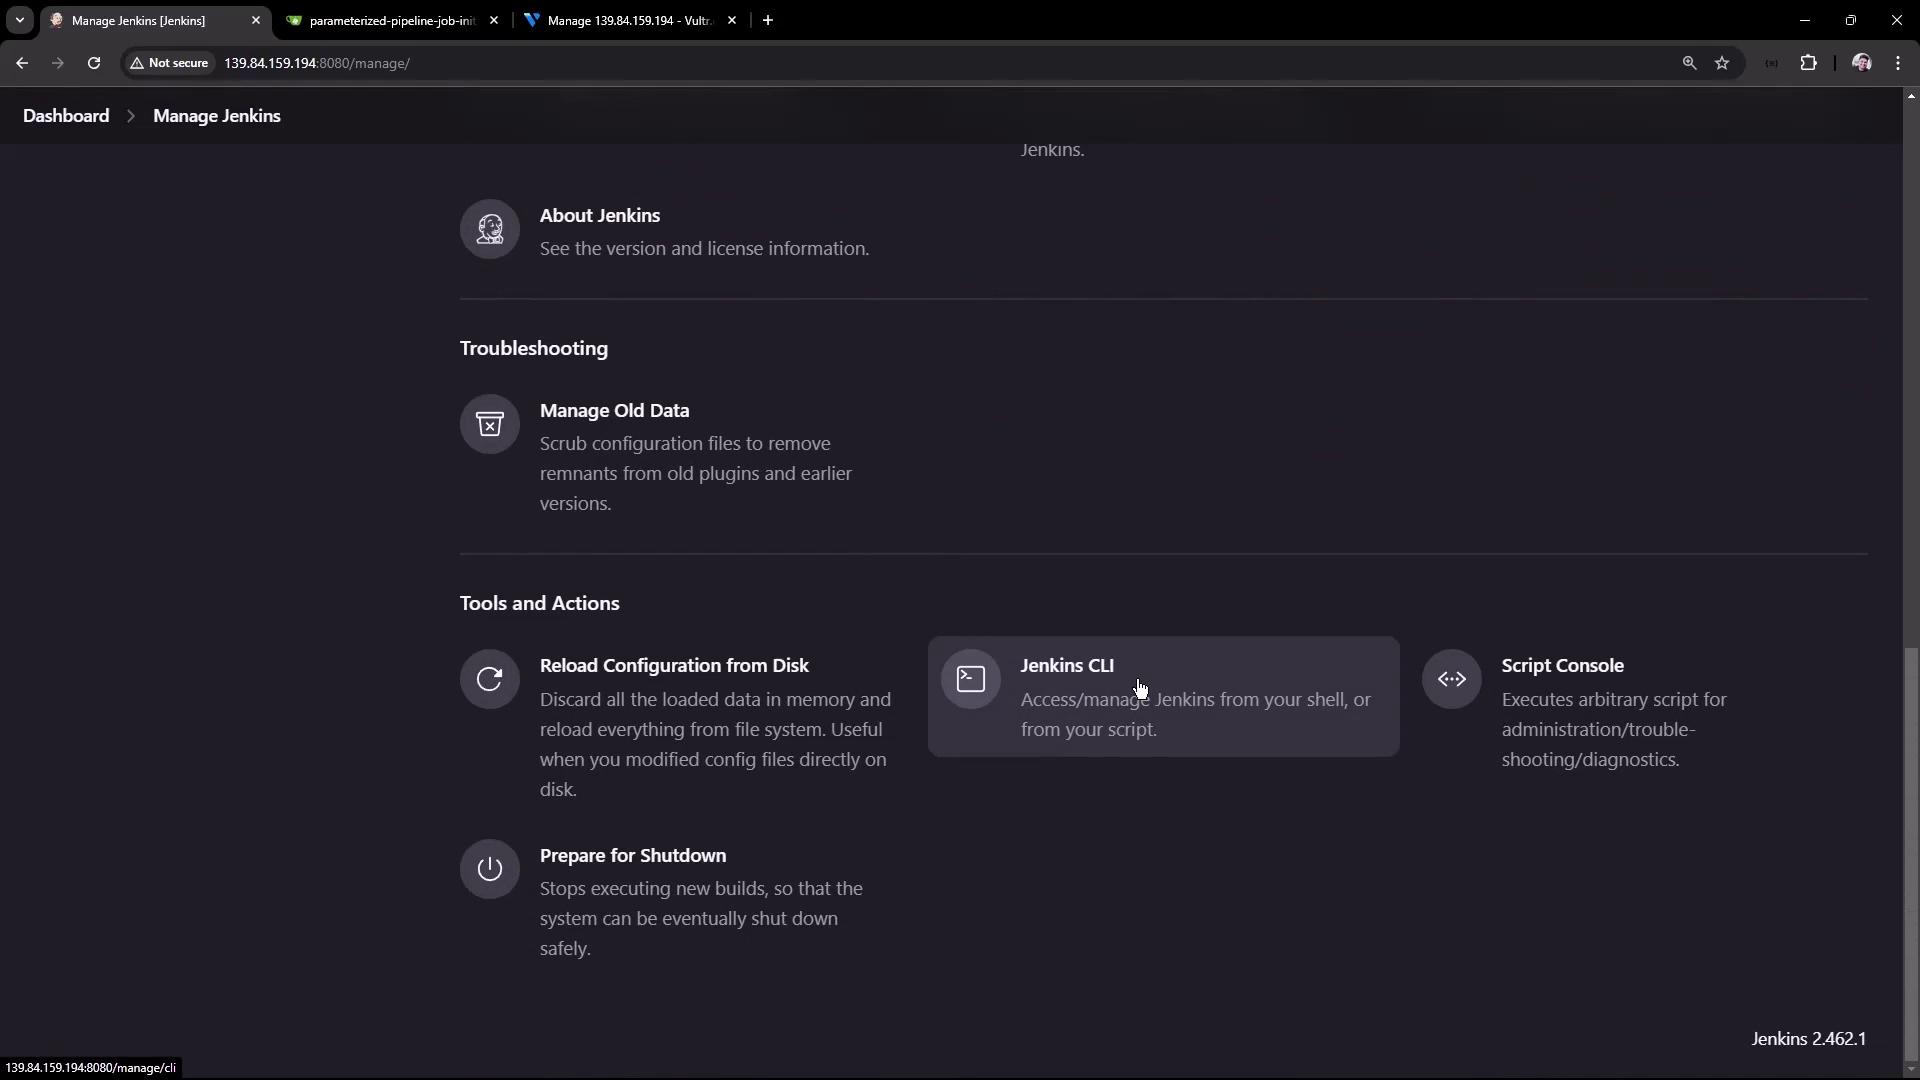Go to Dashboard via the breadcrumb
Viewport: 1920px width, 1080px height.
tap(66, 116)
